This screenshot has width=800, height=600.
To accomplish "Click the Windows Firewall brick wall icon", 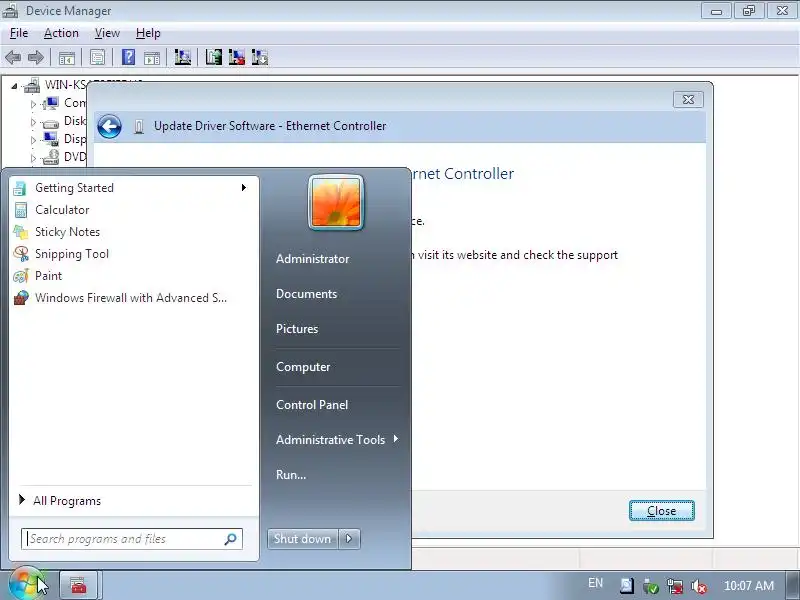I will coord(21,298).
